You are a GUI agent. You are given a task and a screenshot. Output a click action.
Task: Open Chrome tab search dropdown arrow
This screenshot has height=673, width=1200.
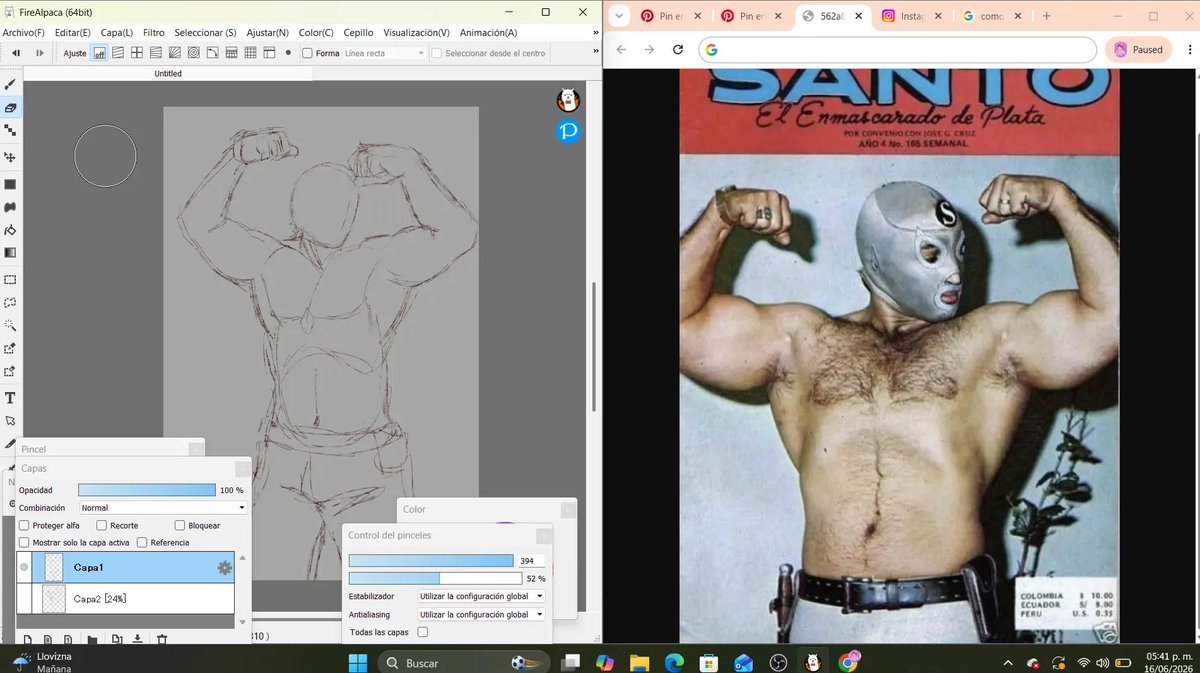pos(619,16)
